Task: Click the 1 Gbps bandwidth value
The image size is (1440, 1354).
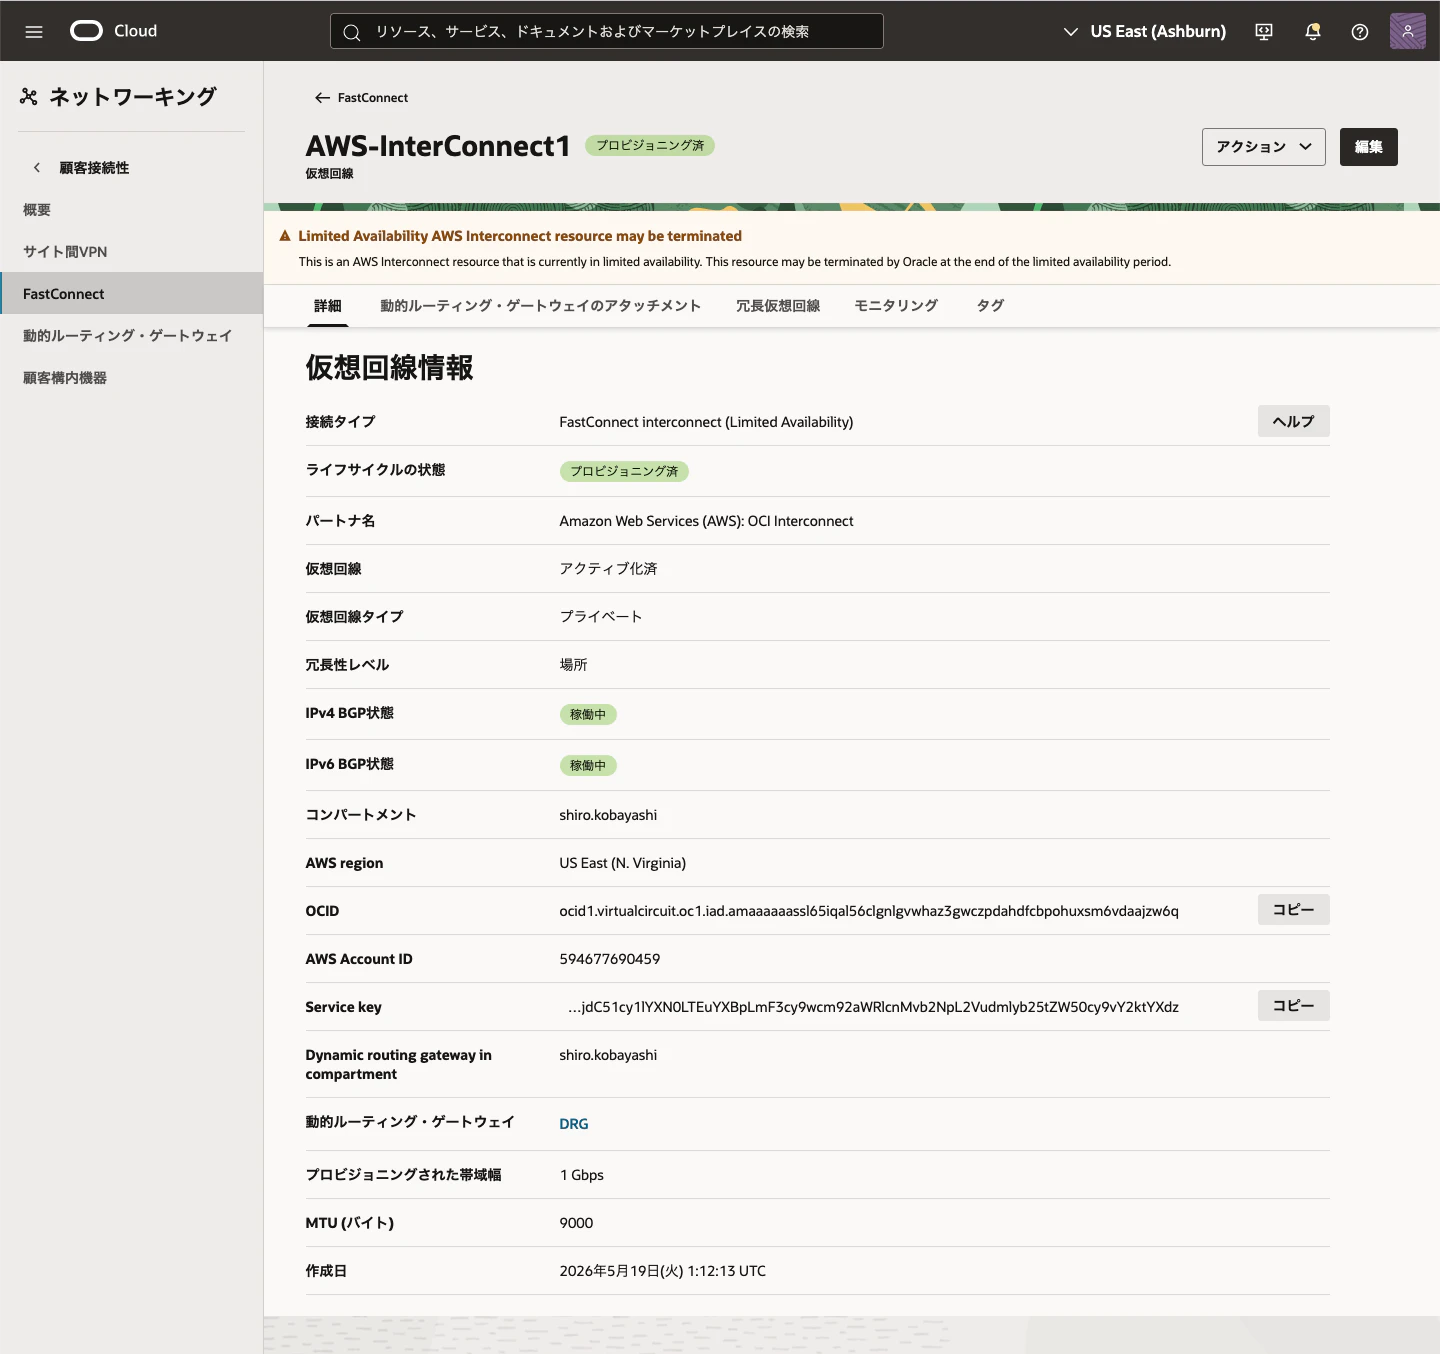Action: tap(582, 1175)
